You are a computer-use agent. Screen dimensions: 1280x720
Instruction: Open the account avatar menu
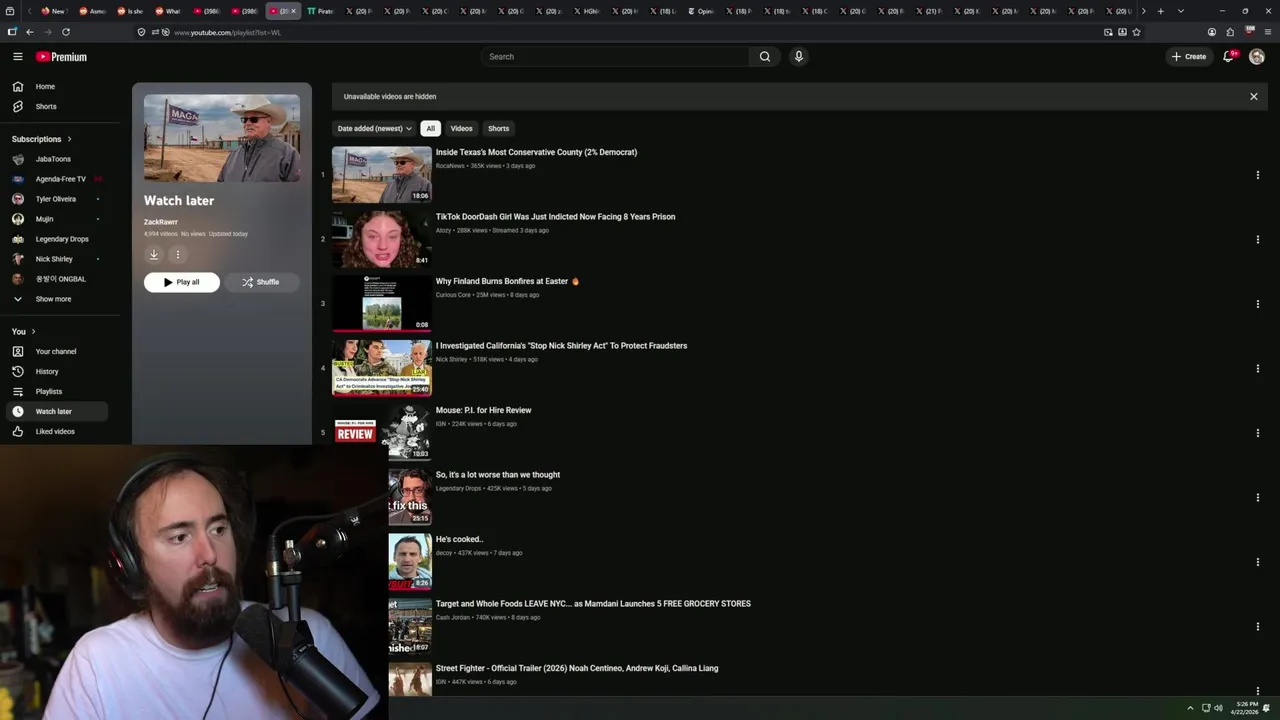[1257, 57]
